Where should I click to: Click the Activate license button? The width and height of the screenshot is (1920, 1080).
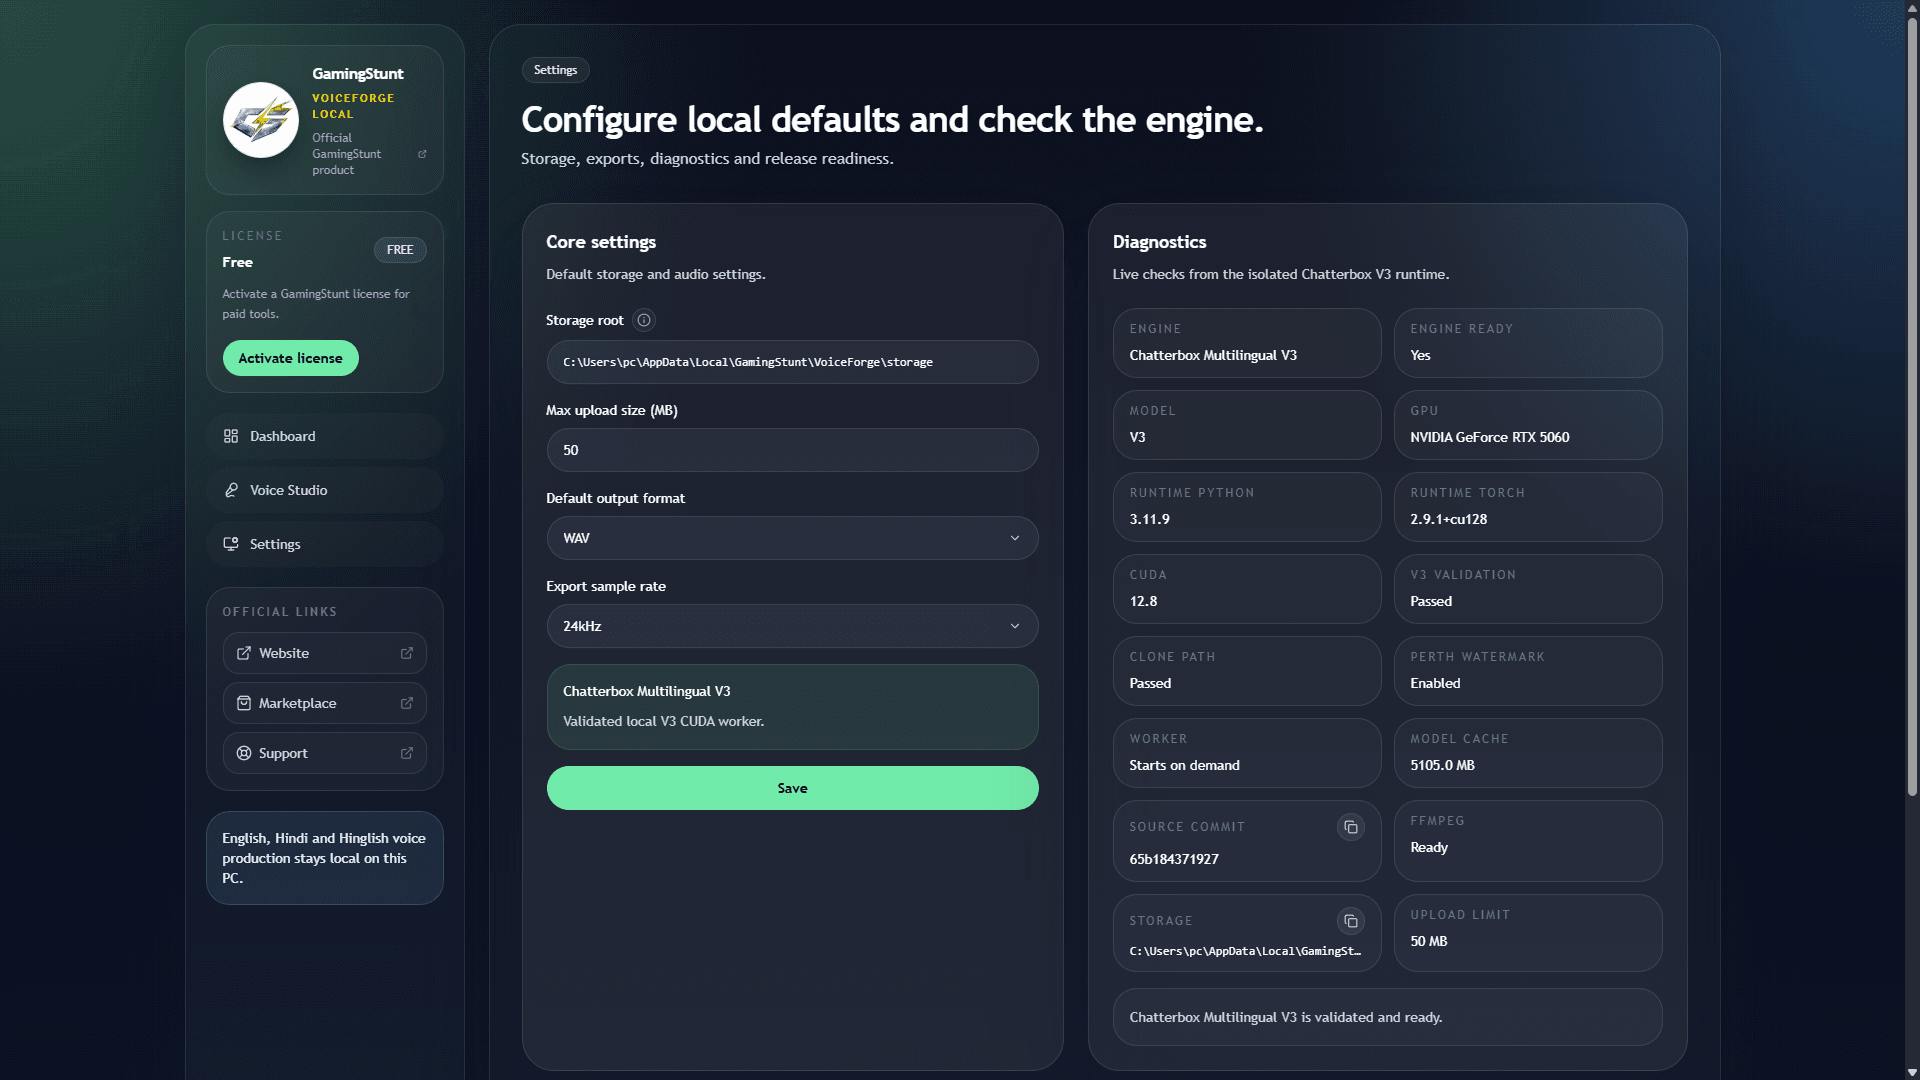(x=290, y=358)
